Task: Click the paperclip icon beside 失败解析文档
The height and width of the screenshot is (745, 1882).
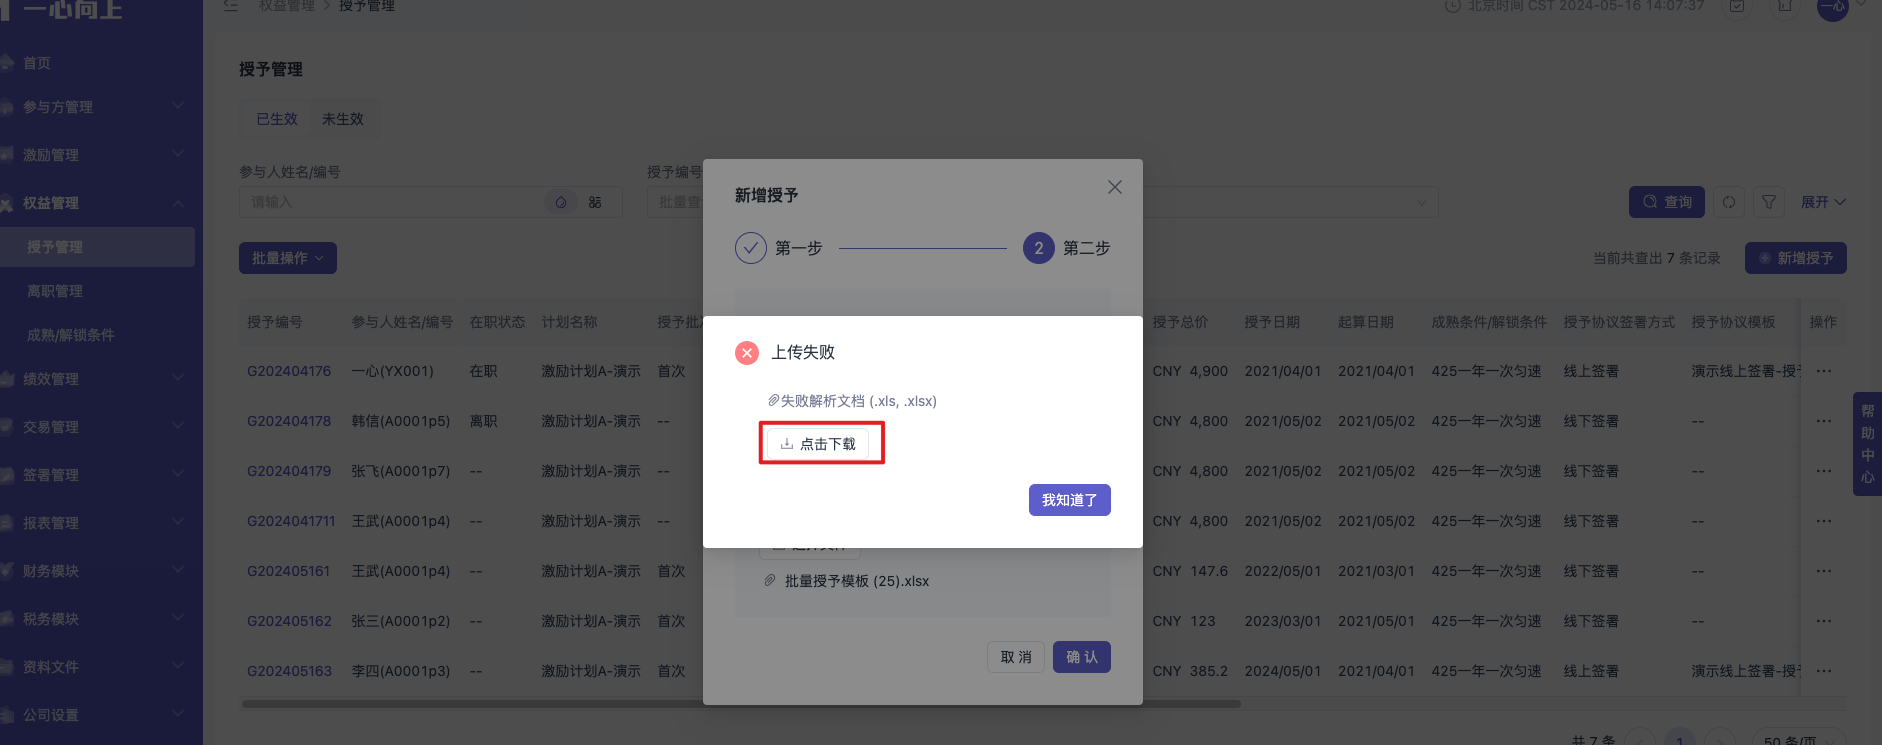Action: point(773,400)
